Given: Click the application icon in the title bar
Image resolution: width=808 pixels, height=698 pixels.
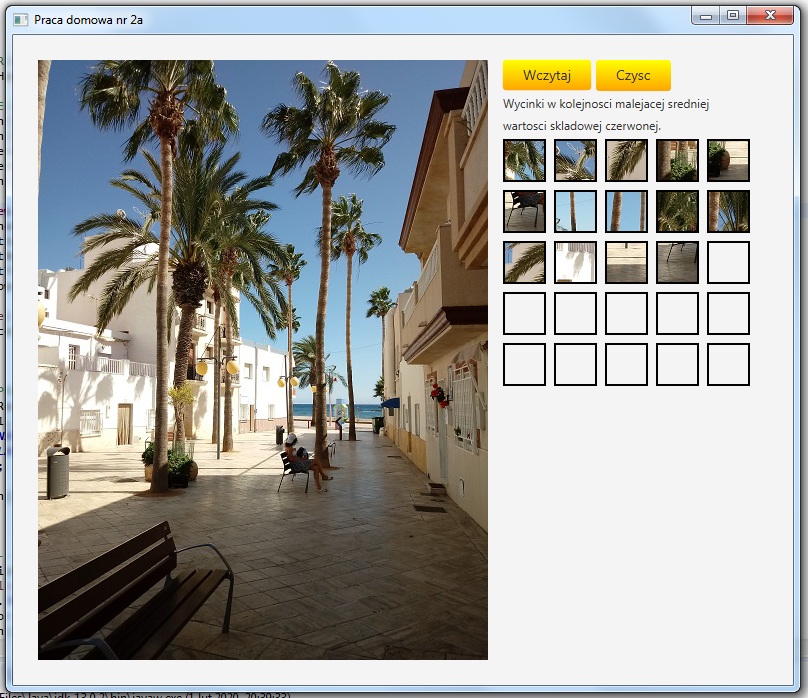Looking at the screenshot, I should tap(21, 19).
